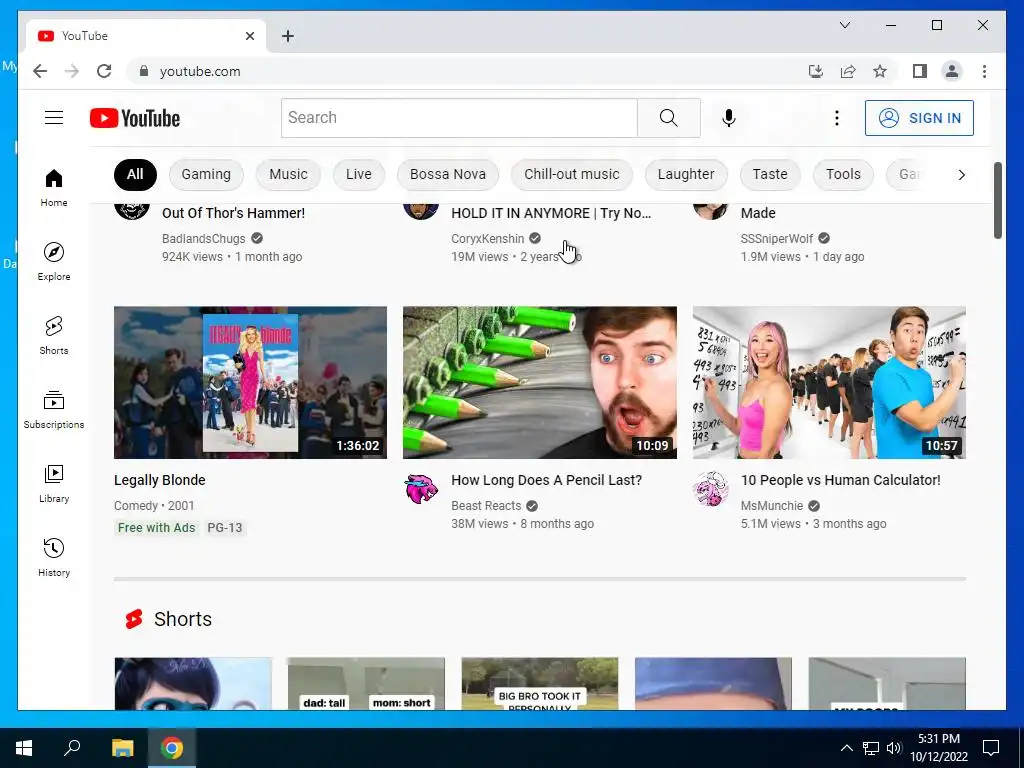Click the install app icon in address bar

(x=816, y=71)
